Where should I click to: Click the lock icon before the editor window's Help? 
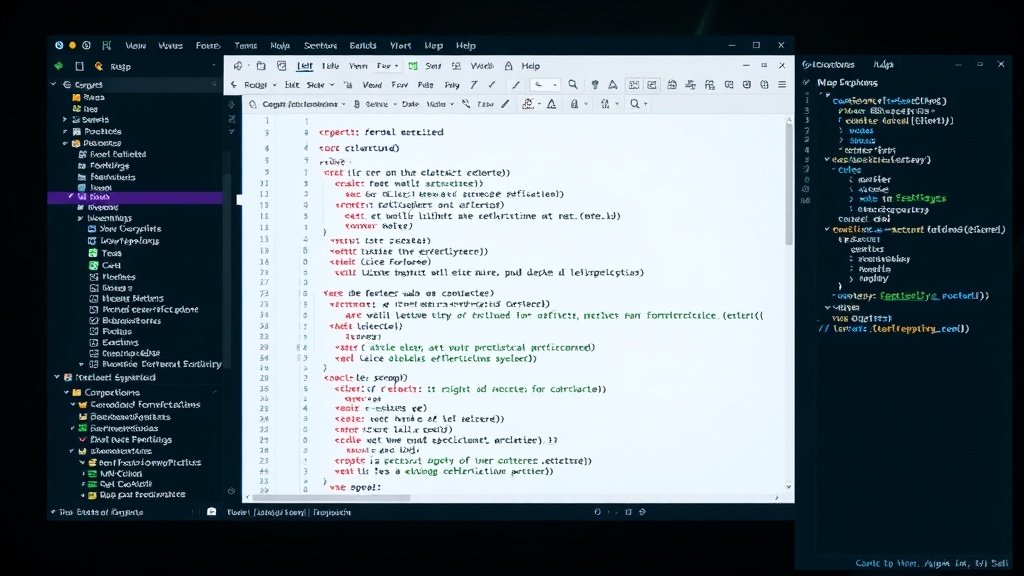[508, 66]
